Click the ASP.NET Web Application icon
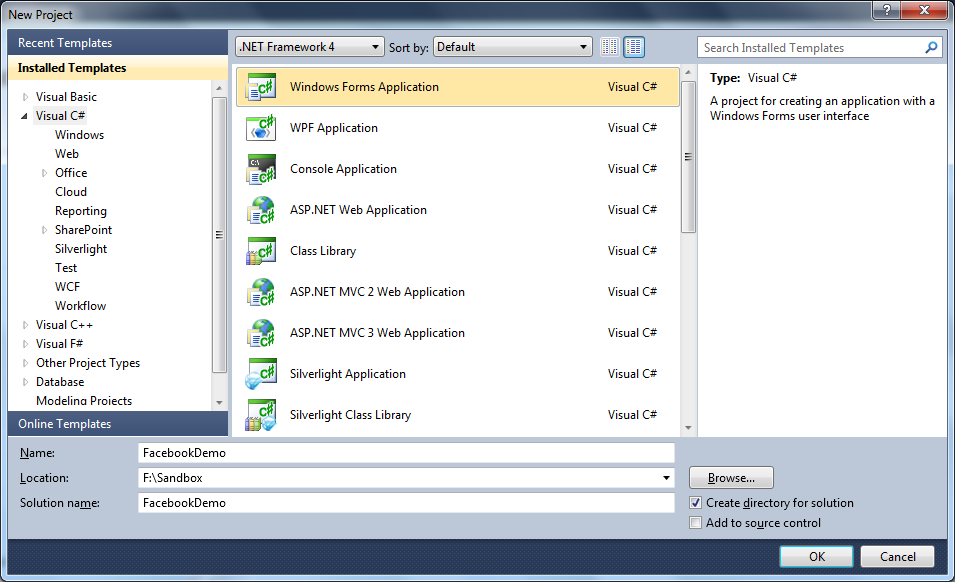The image size is (956, 582). [261, 210]
